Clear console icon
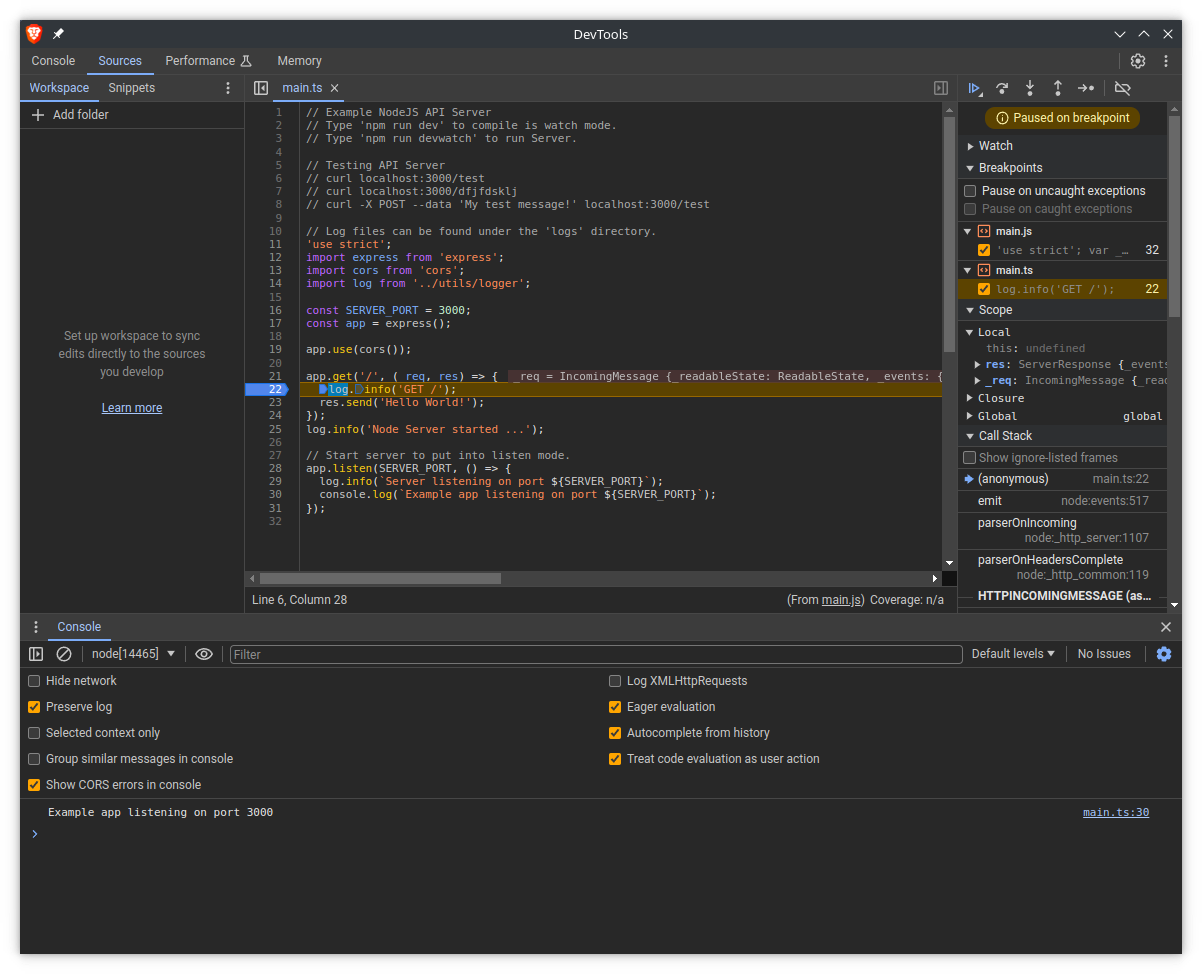This screenshot has width=1202, height=974. point(64,654)
